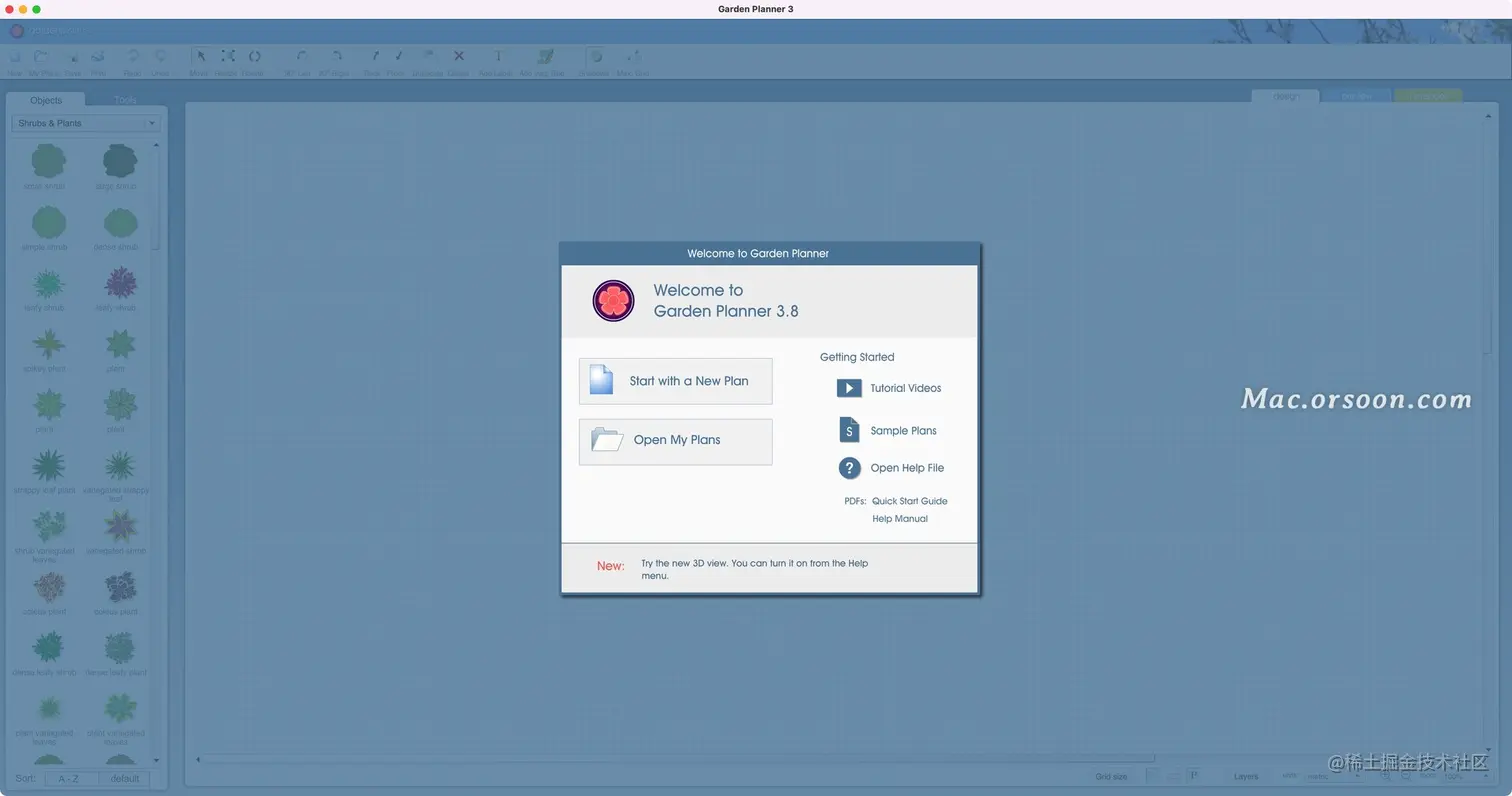Sort objects by default order

(125, 778)
